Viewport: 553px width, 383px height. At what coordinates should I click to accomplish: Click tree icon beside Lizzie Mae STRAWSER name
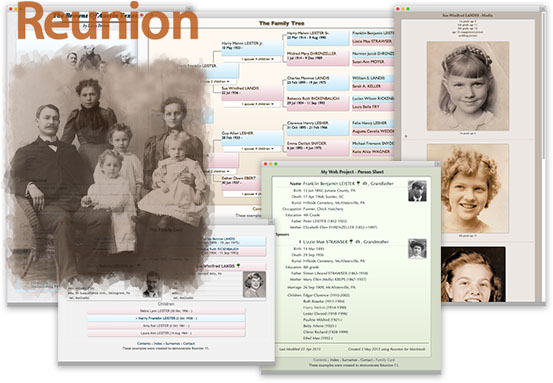coord(351,242)
